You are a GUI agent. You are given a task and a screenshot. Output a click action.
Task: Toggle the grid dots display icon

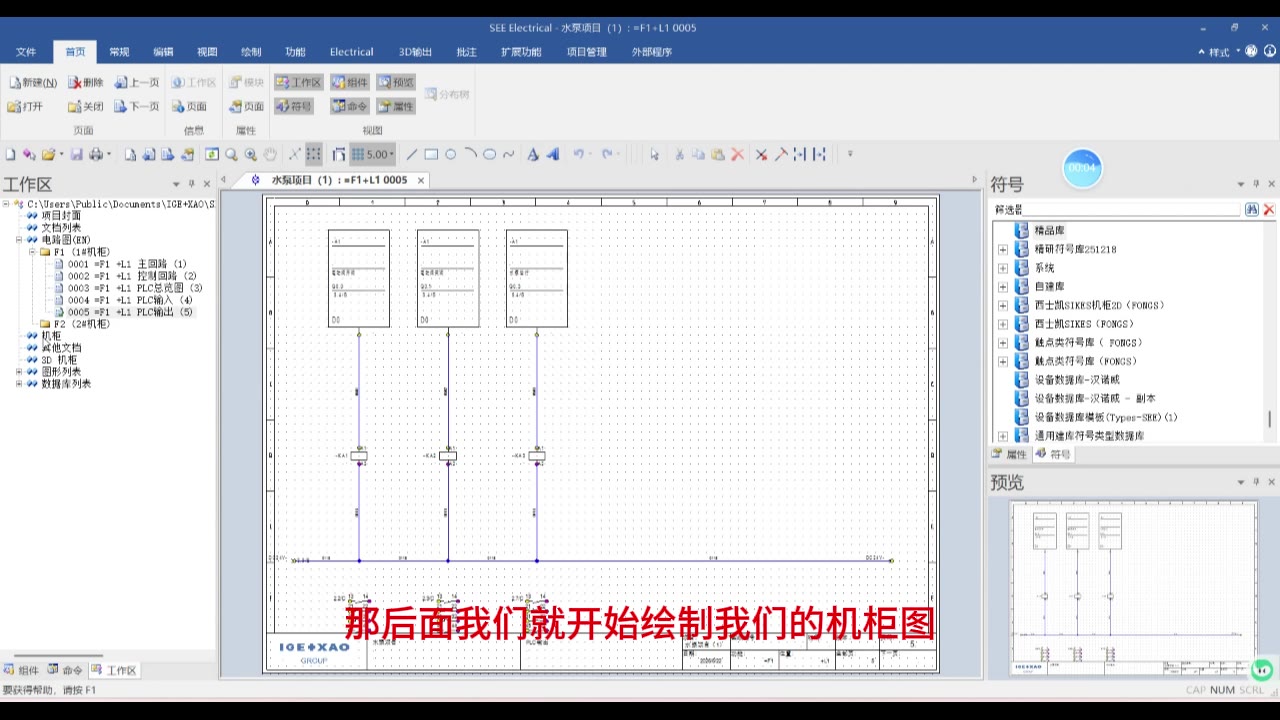pos(314,154)
